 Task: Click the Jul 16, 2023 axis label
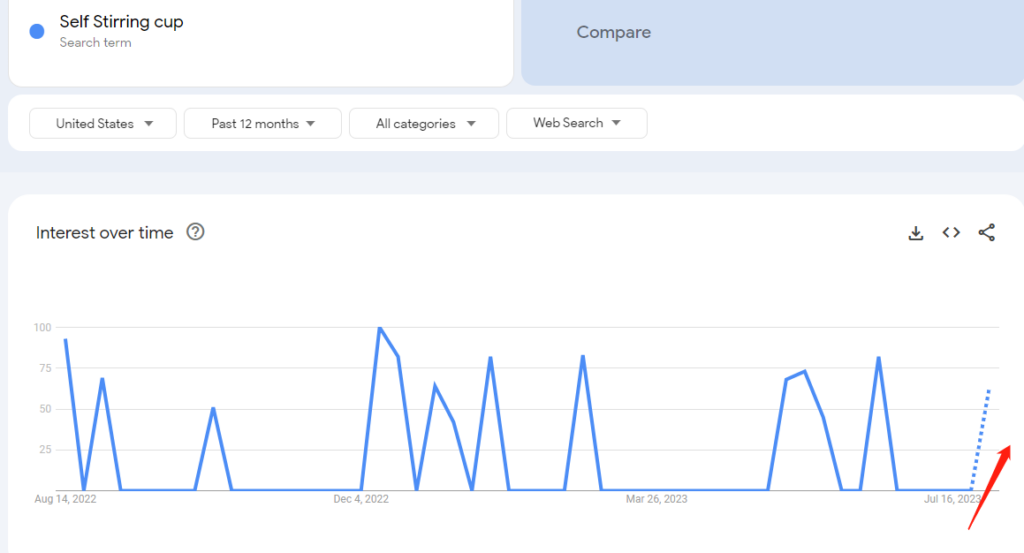point(952,499)
